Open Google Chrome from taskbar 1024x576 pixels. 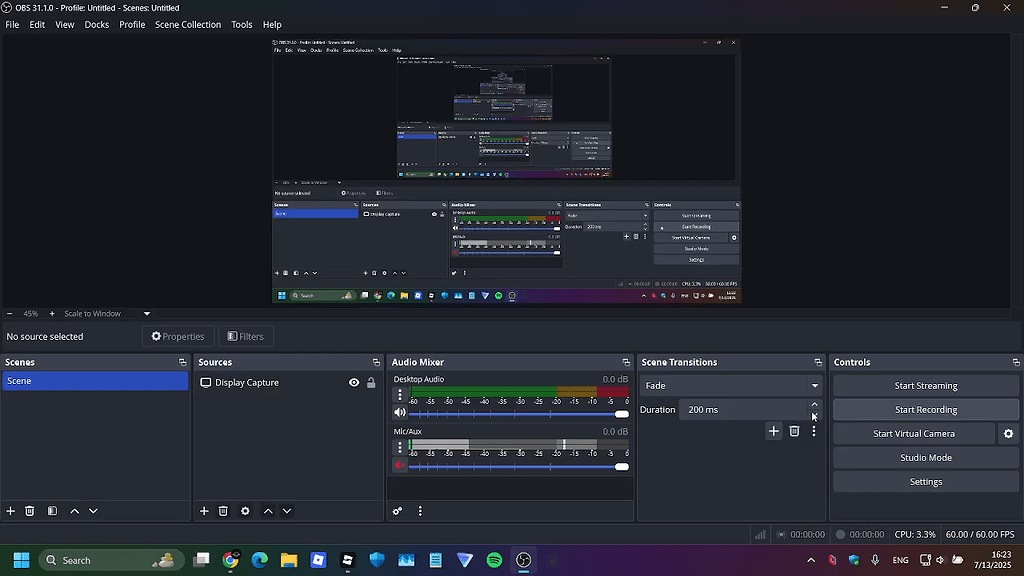tap(231, 560)
